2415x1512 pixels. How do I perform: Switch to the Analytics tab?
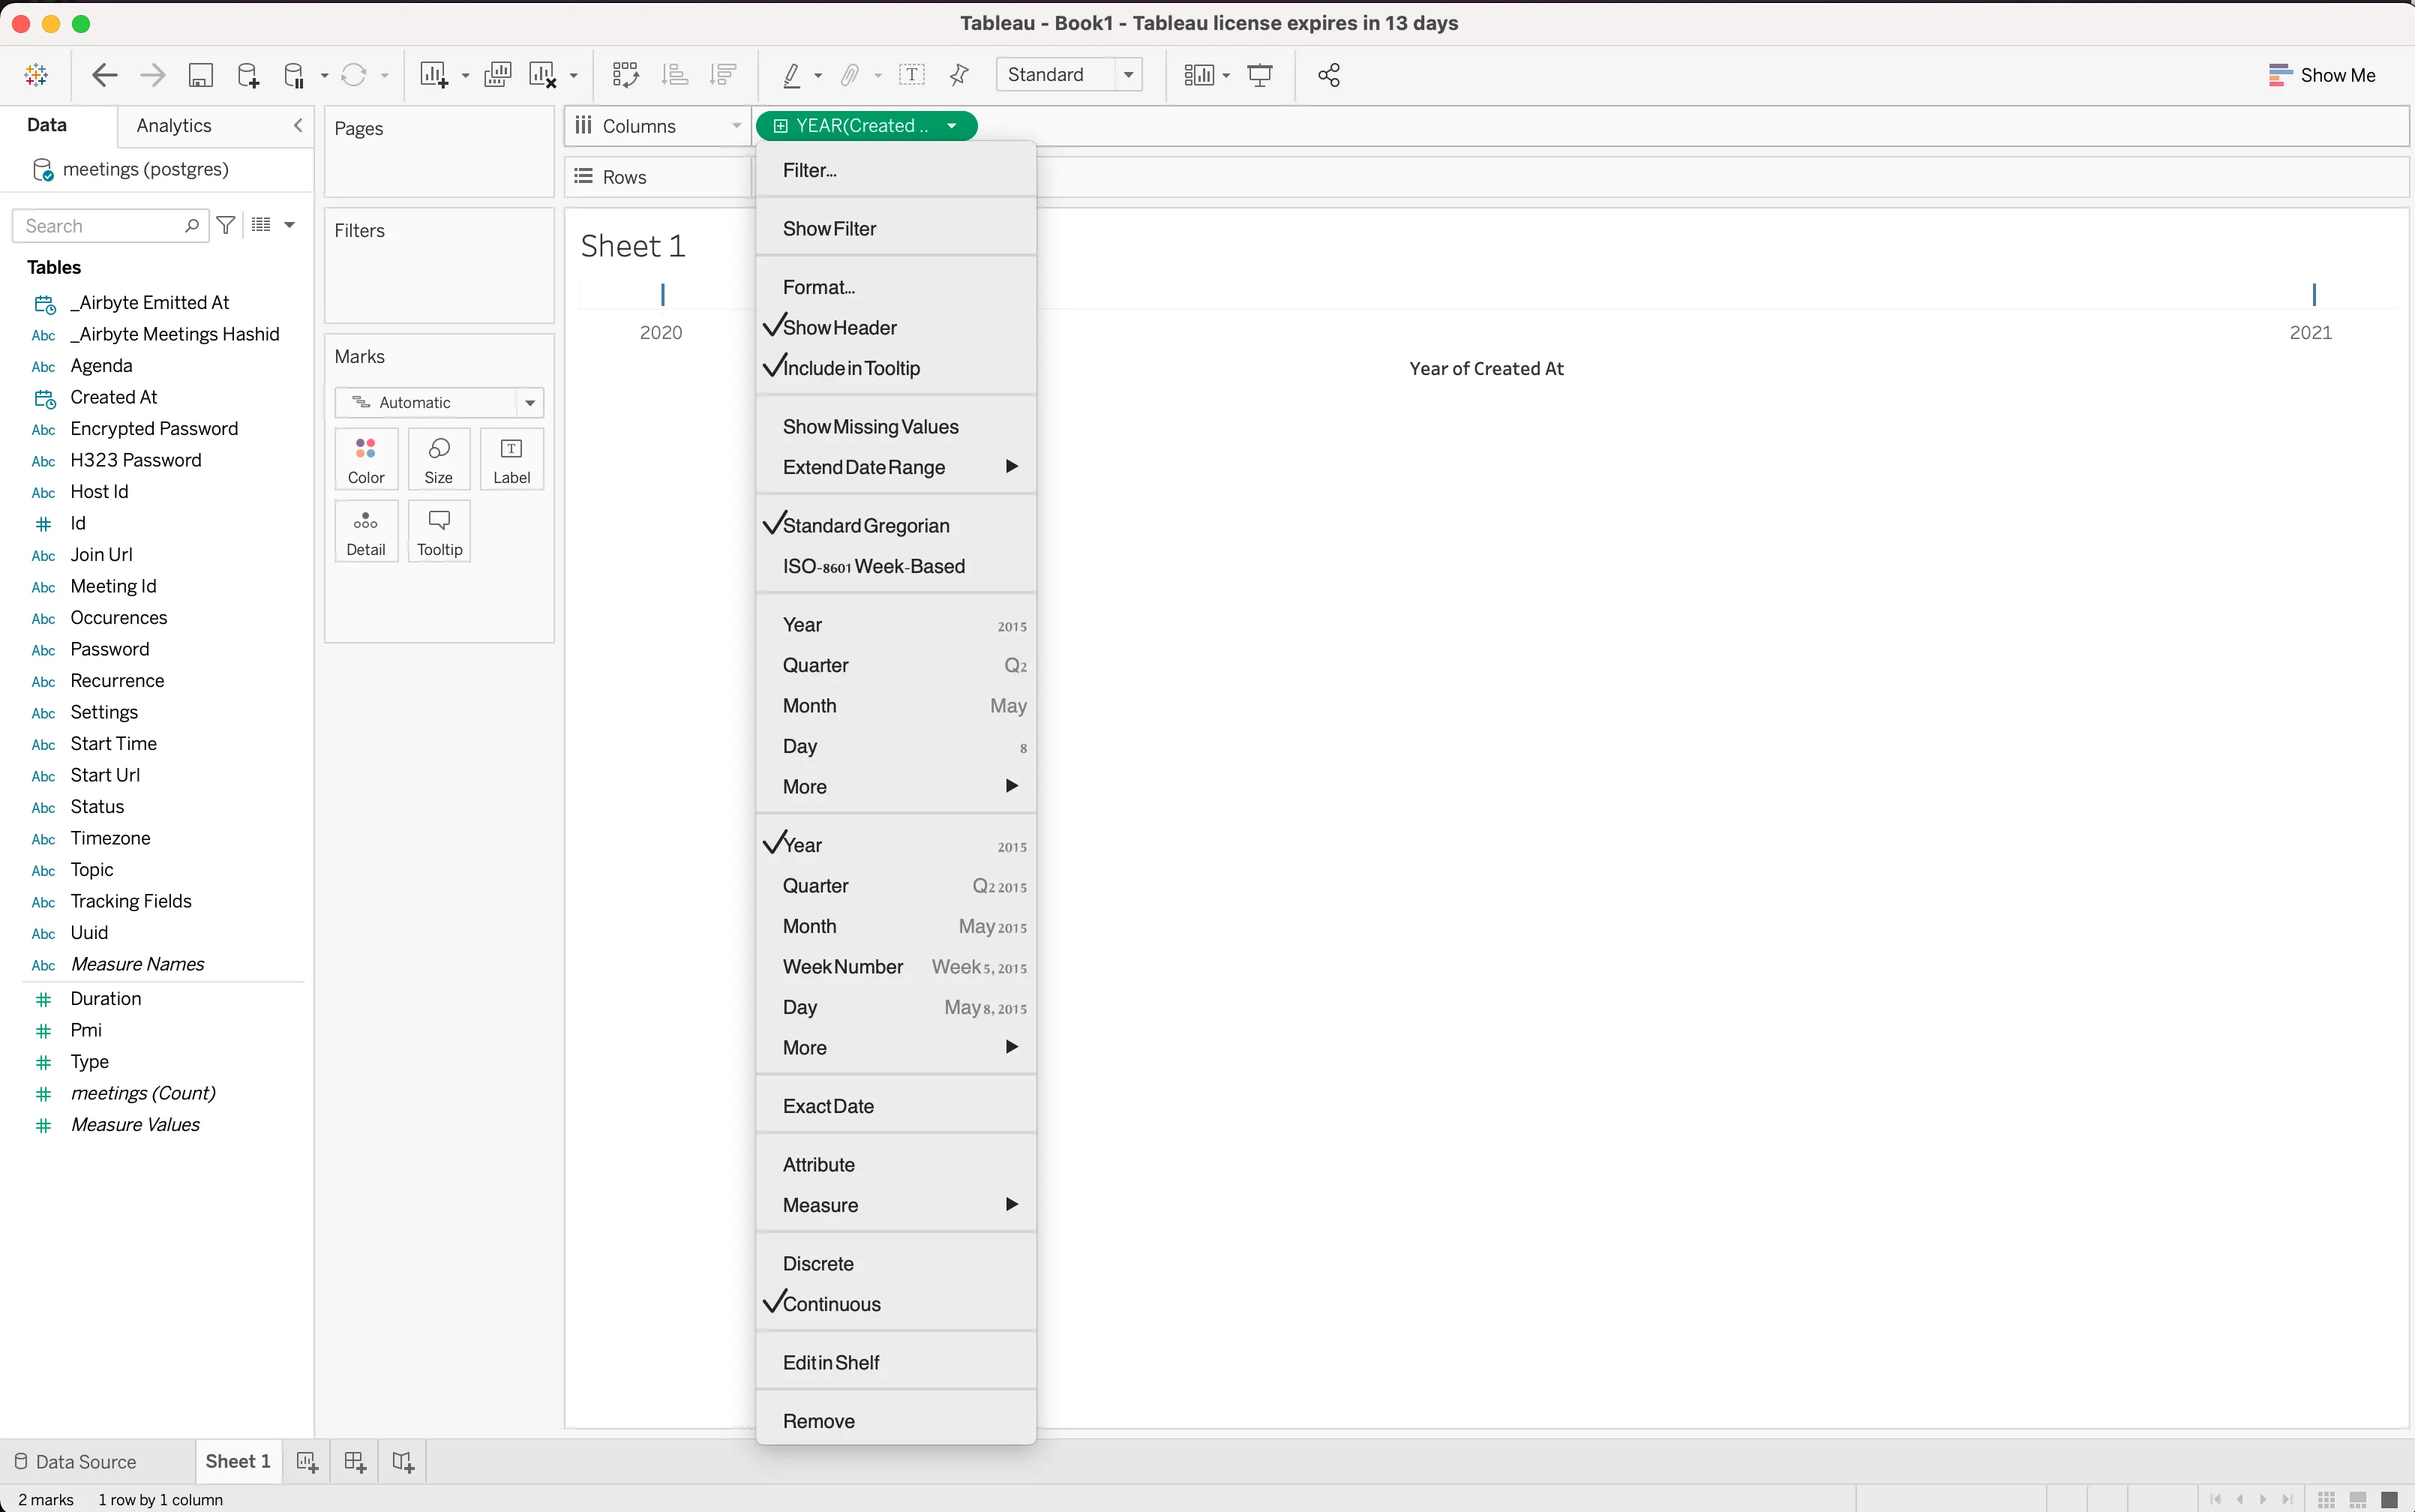(174, 126)
